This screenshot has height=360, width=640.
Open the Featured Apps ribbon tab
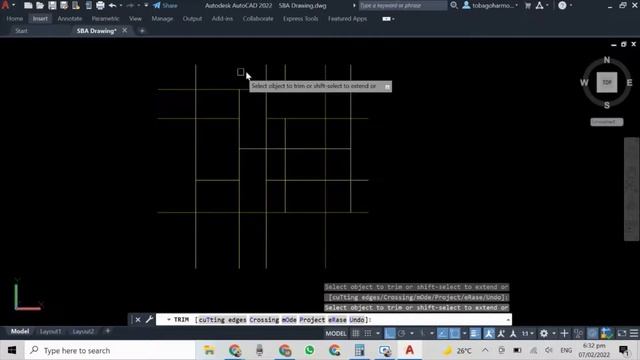[x=347, y=19]
